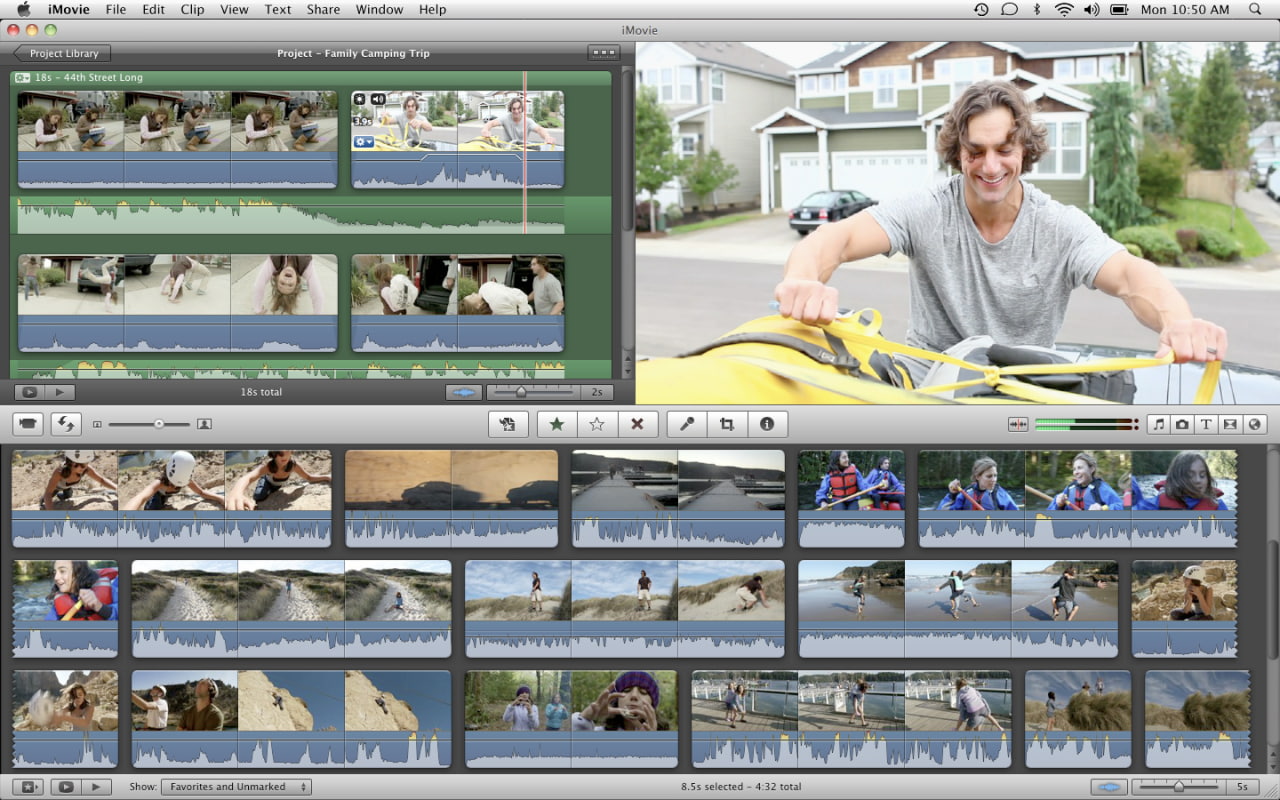
Task: Open the camera import window
Action: tap(28, 424)
